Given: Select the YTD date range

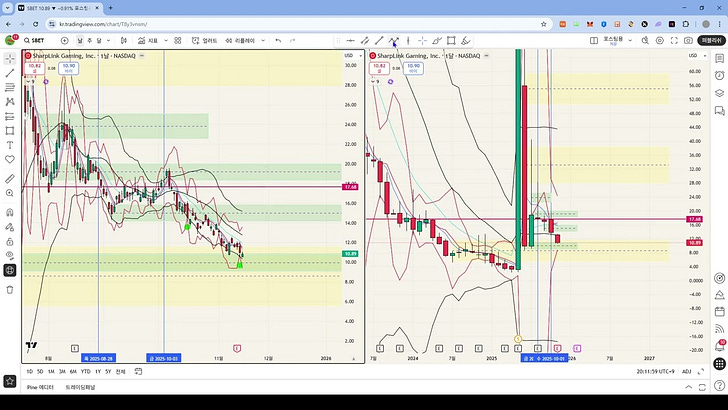Looking at the screenshot, I should tap(85, 371).
